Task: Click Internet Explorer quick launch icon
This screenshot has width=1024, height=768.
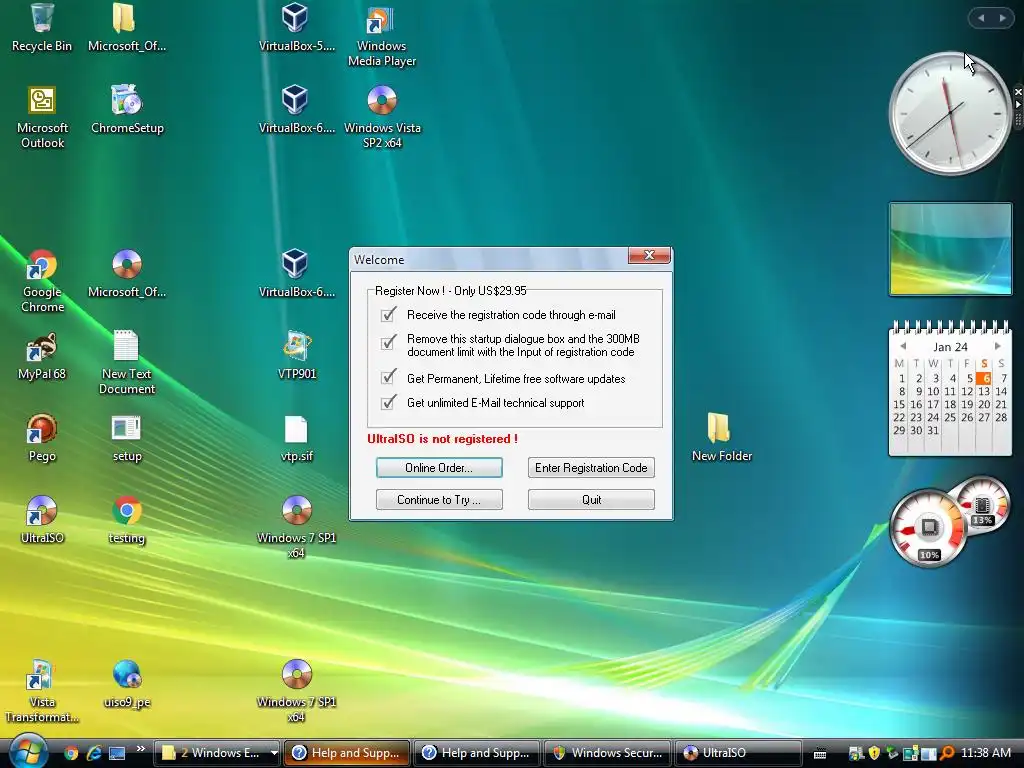Action: click(94, 753)
